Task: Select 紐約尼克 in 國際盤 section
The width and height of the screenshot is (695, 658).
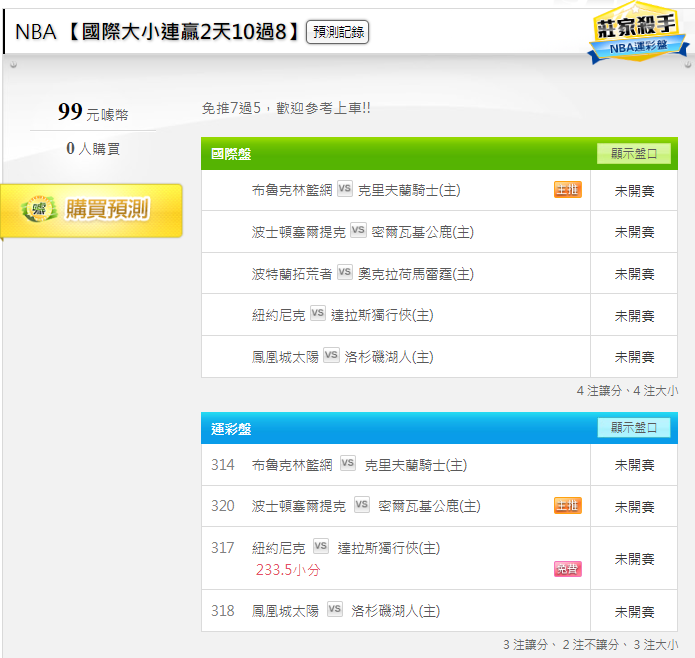Action: point(279,315)
